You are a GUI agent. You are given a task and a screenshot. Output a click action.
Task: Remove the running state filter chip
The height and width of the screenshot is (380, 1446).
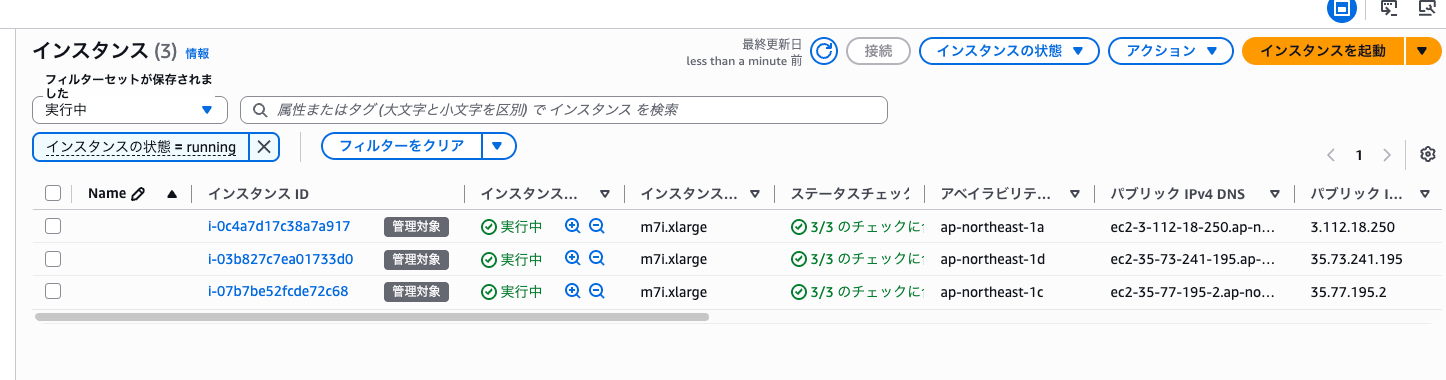click(x=263, y=147)
